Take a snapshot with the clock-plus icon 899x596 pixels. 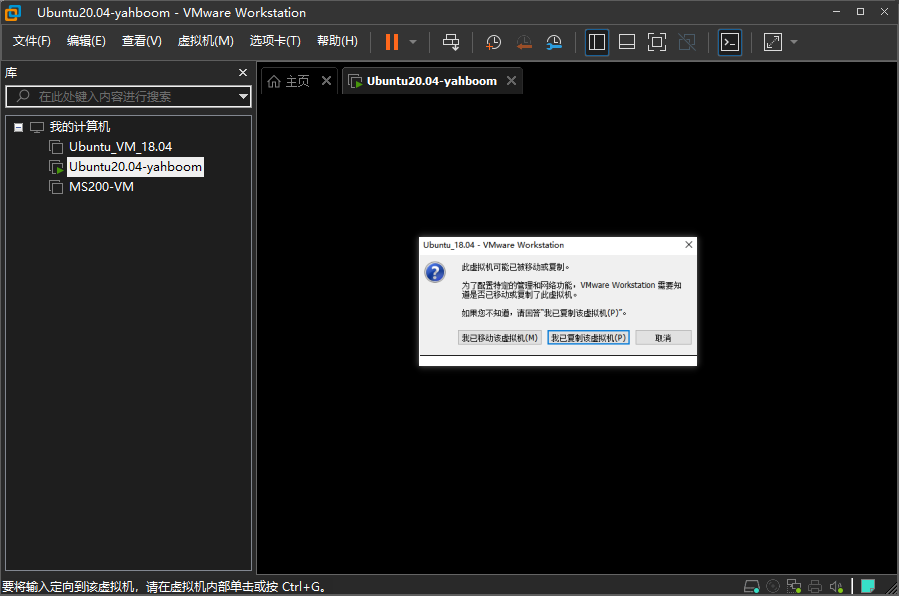[493, 42]
